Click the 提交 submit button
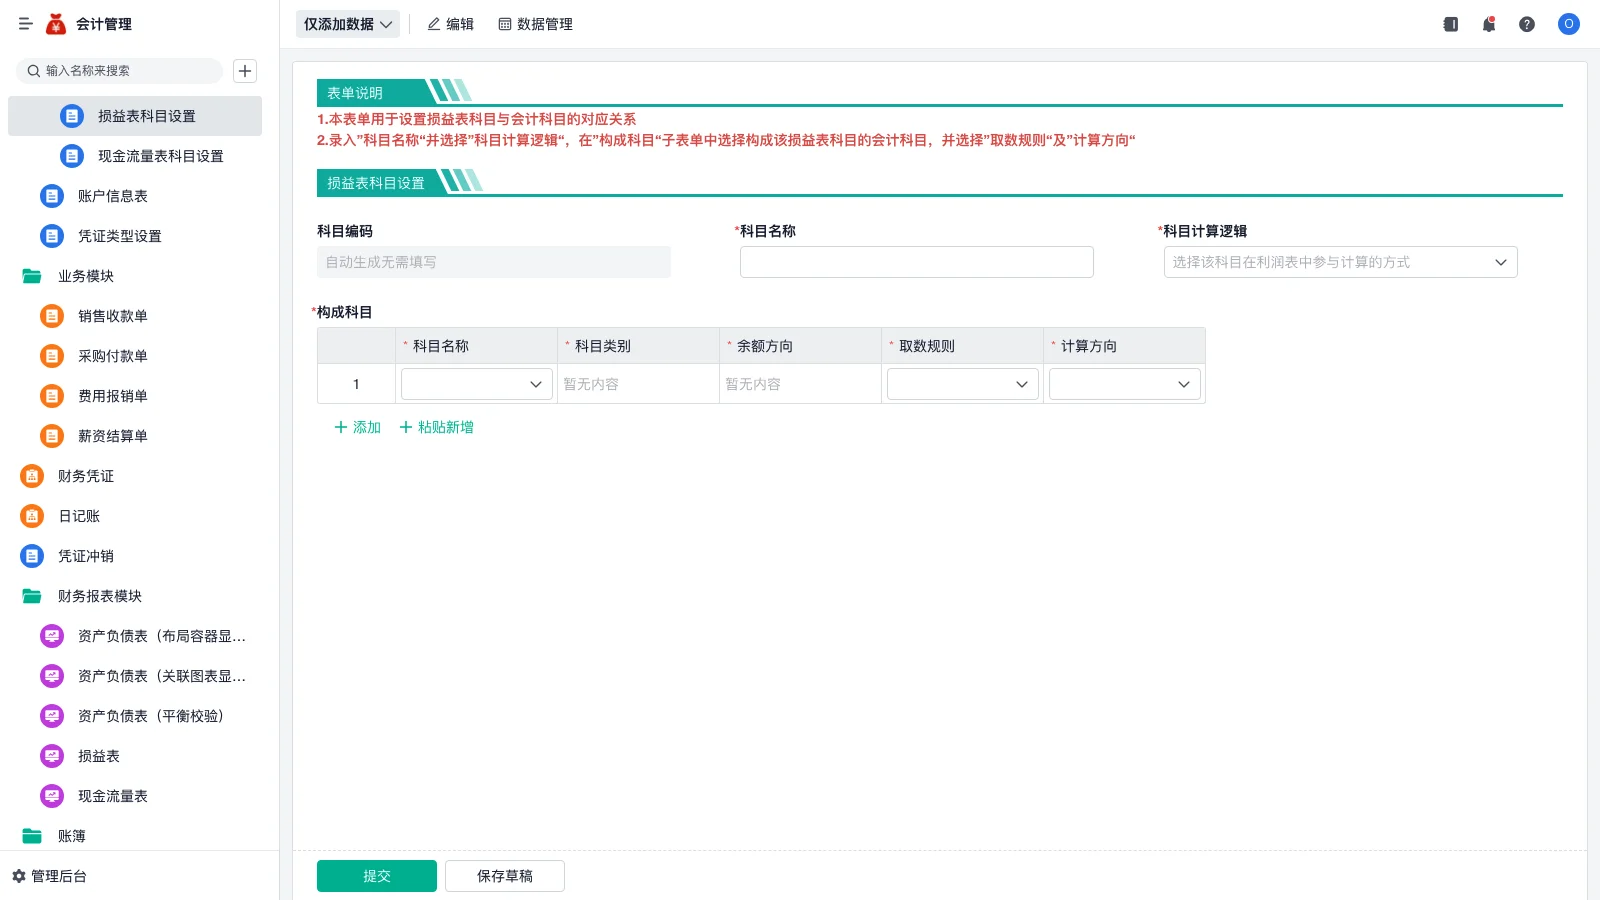The image size is (1600, 900). (377, 876)
